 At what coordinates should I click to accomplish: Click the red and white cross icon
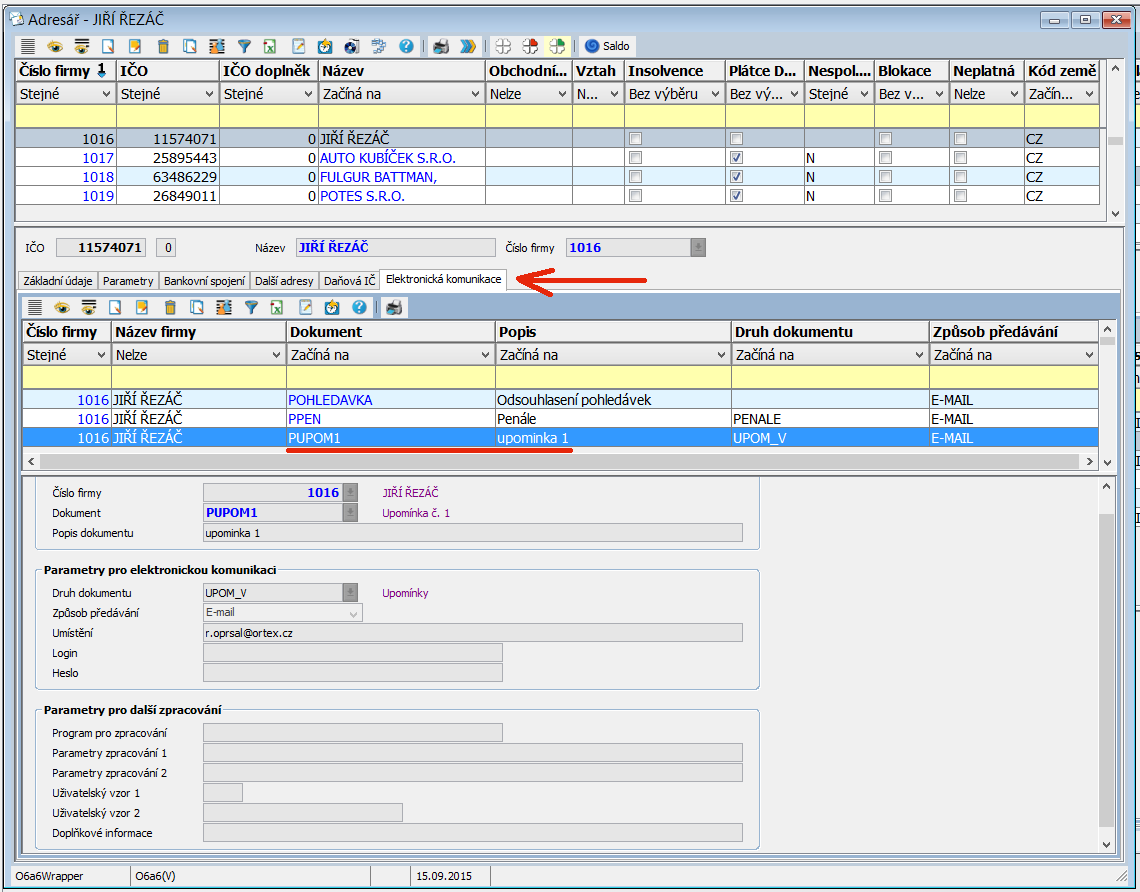530,46
